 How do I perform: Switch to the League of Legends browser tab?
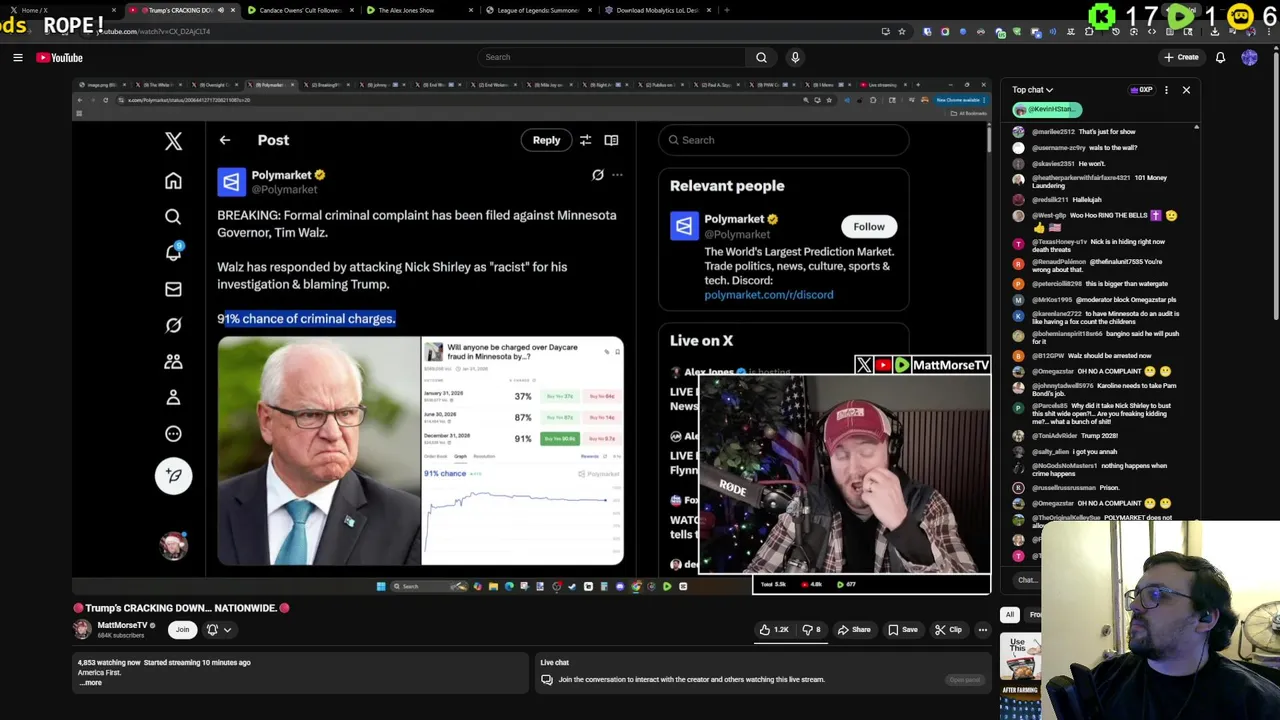click(538, 10)
